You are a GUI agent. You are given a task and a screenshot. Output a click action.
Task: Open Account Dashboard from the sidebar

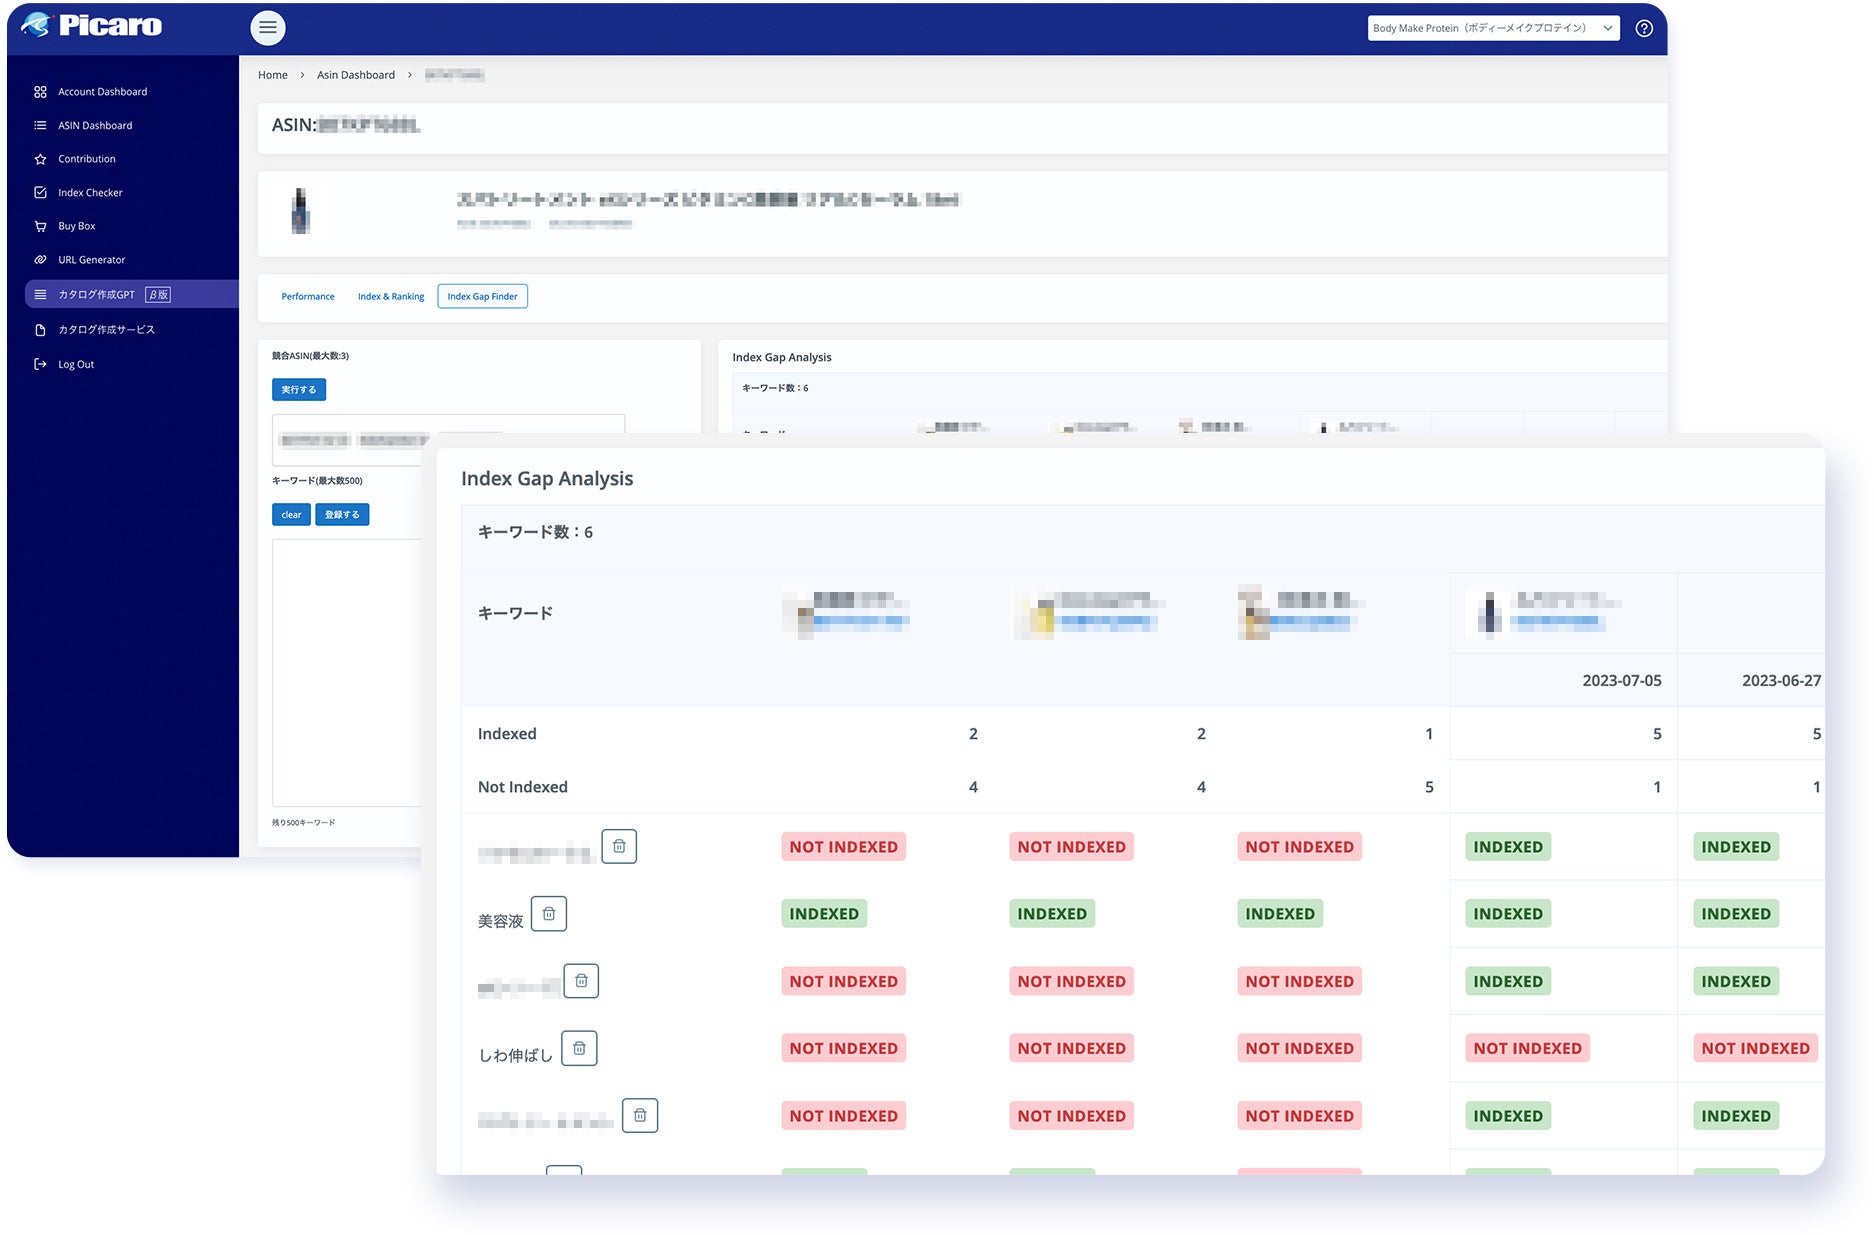click(x=102, y=92)
